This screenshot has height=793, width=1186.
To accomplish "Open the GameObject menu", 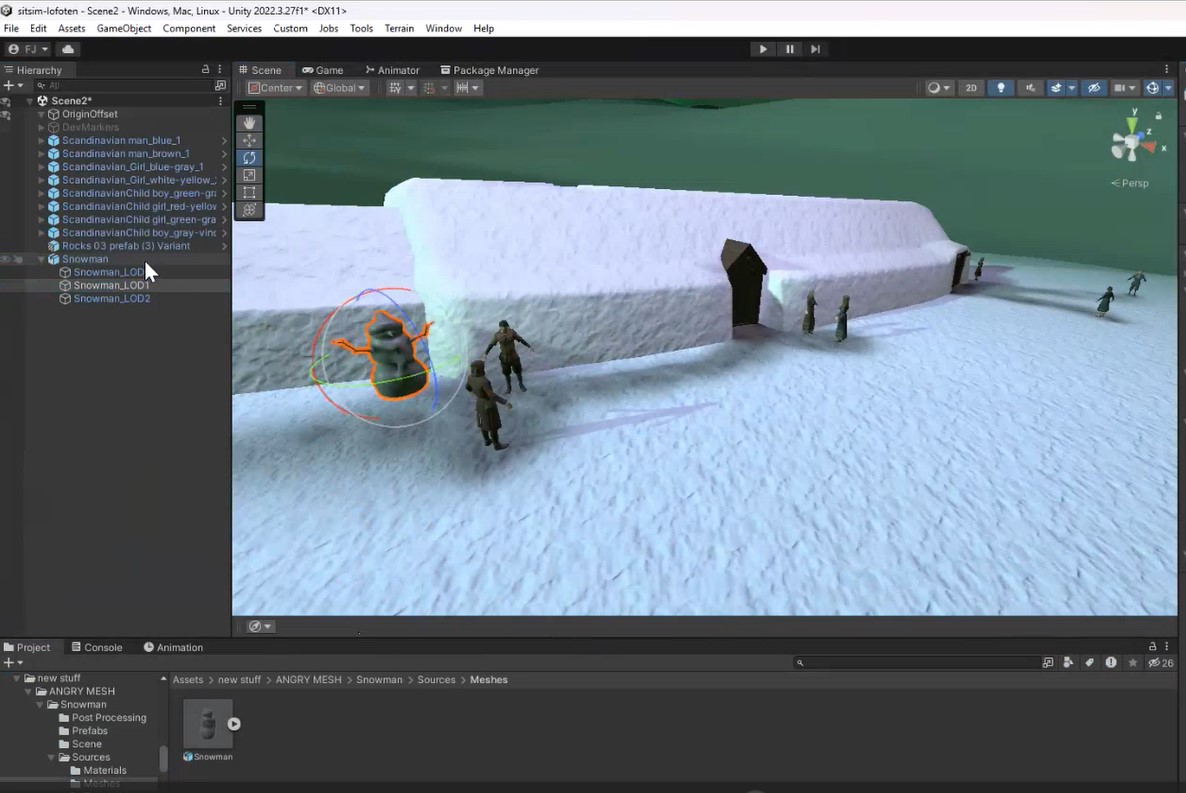I will coord(123,28).
